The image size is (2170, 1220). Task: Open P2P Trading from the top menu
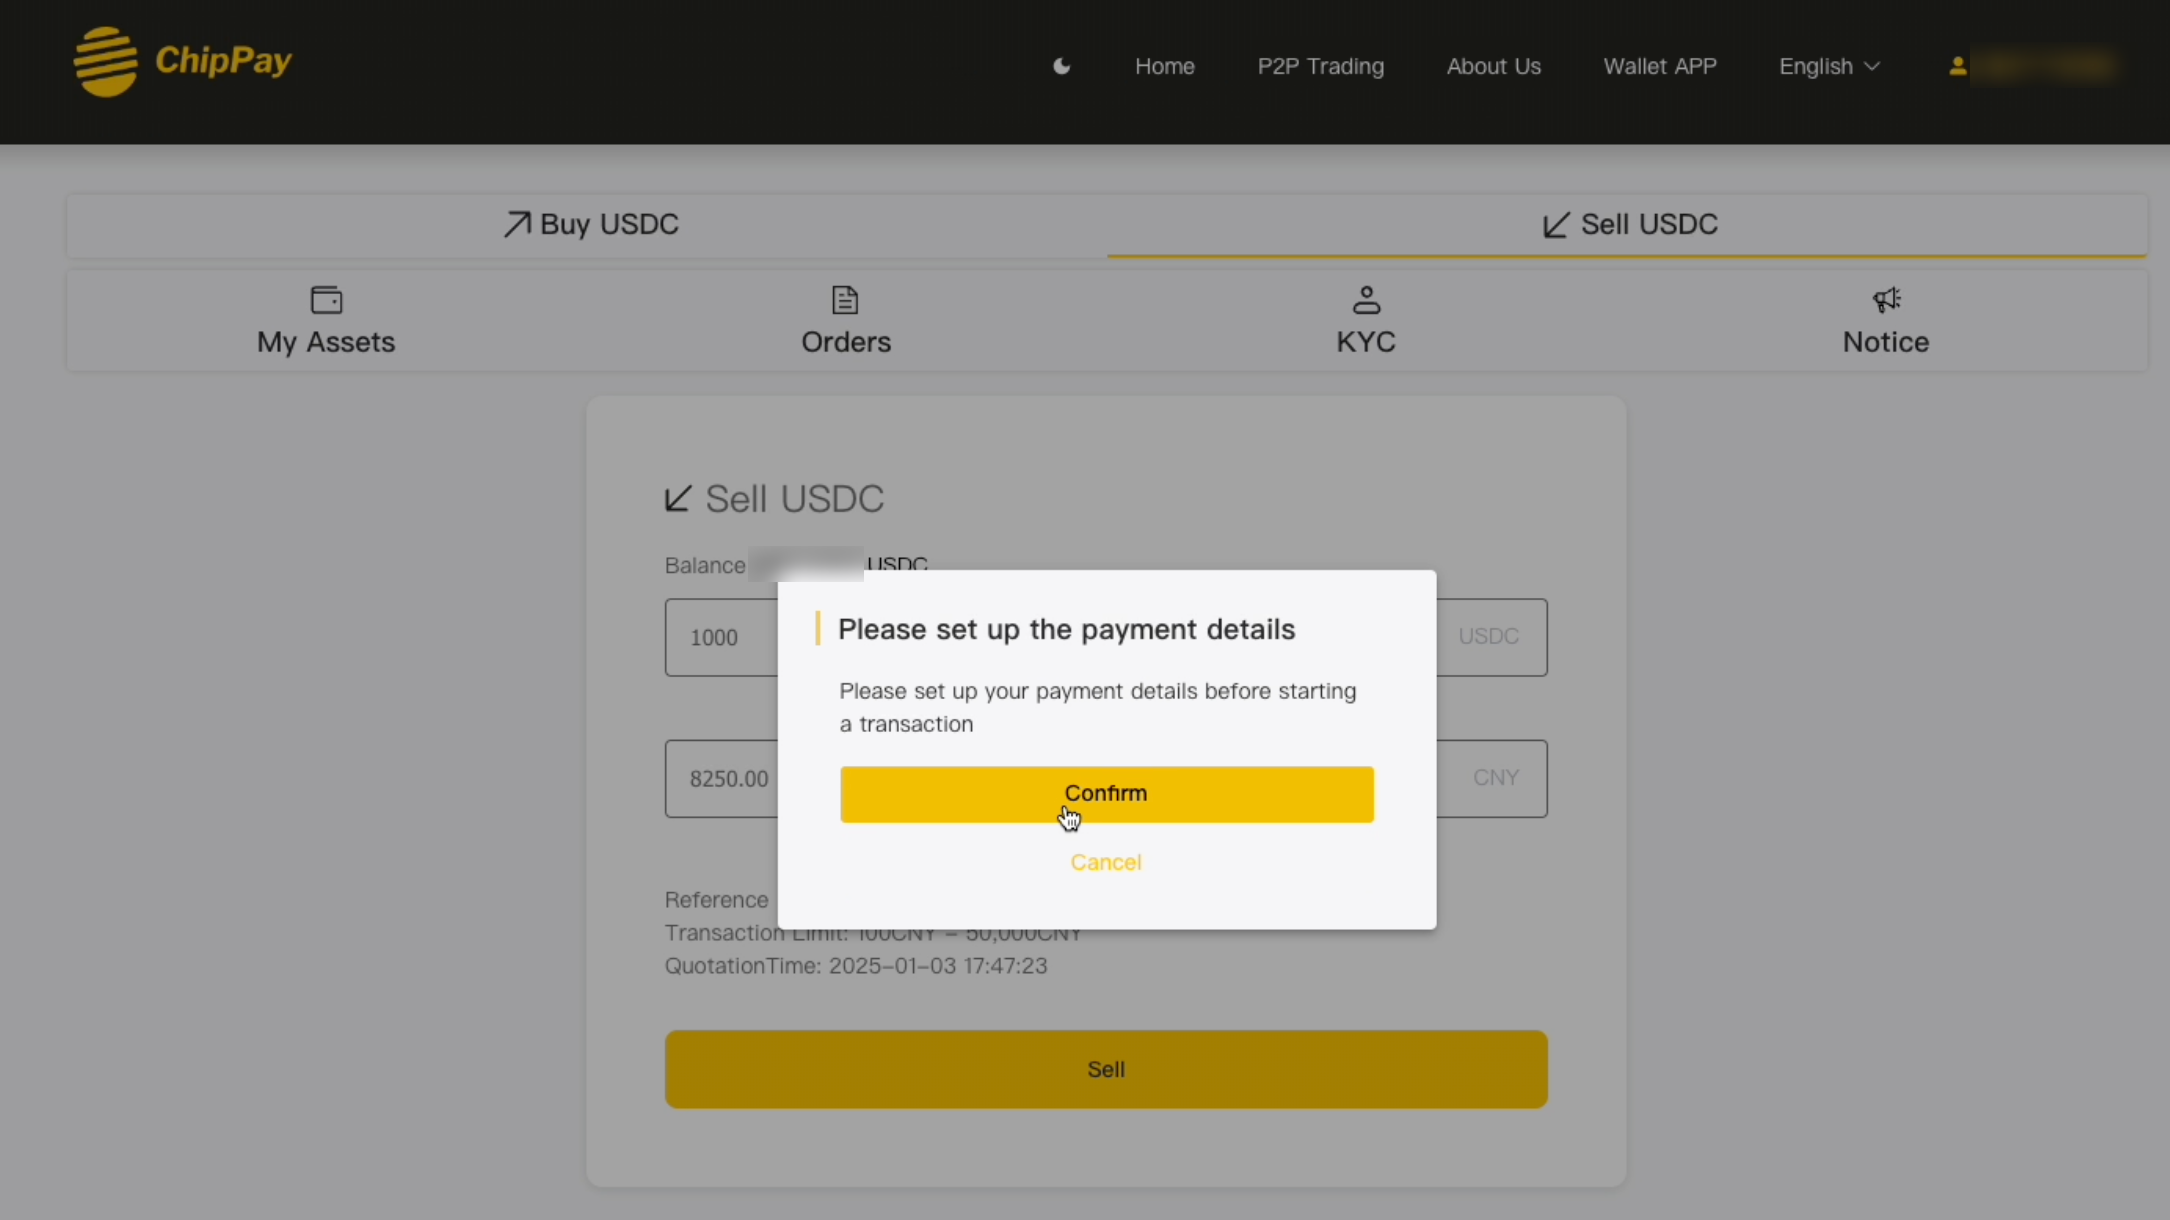click(1320, 66)
